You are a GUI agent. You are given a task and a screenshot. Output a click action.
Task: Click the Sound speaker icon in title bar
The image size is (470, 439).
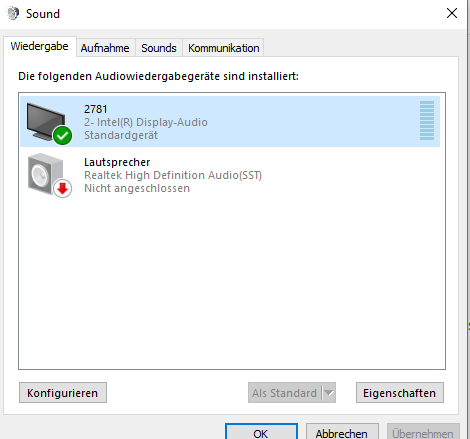tap(13, 14)
